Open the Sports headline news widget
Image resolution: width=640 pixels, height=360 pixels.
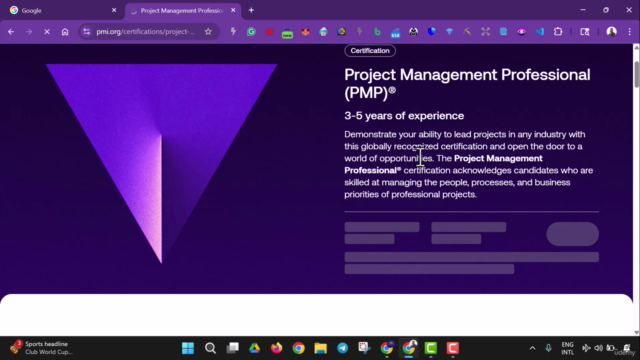coord(42,348)
